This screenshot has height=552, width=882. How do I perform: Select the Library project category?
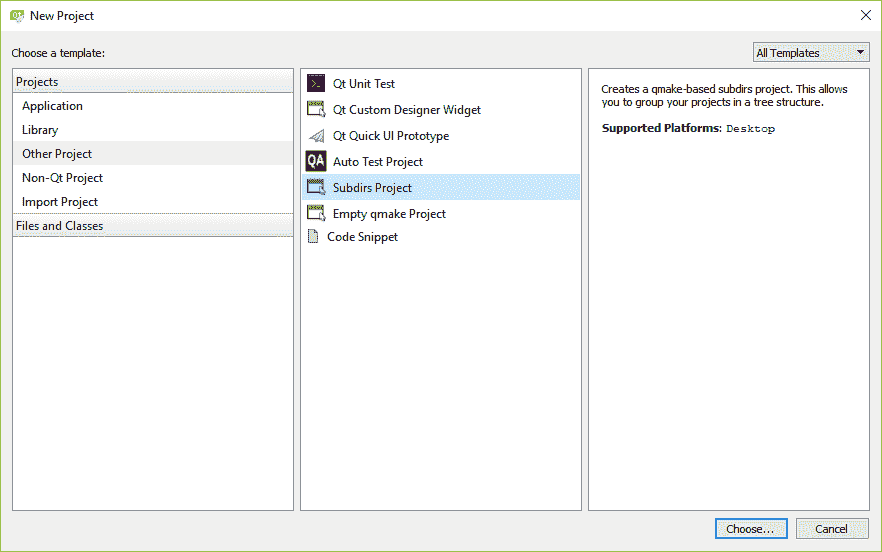[x=40, y=130]
